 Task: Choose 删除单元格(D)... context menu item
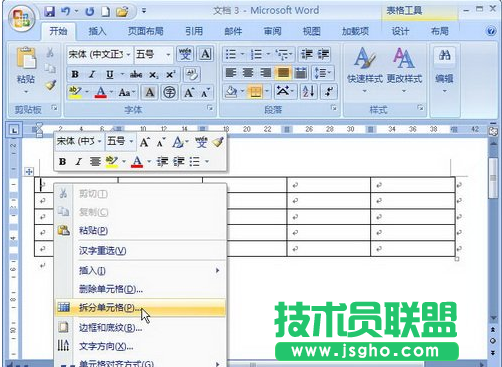pyautogui.click(x=141, y=289)
